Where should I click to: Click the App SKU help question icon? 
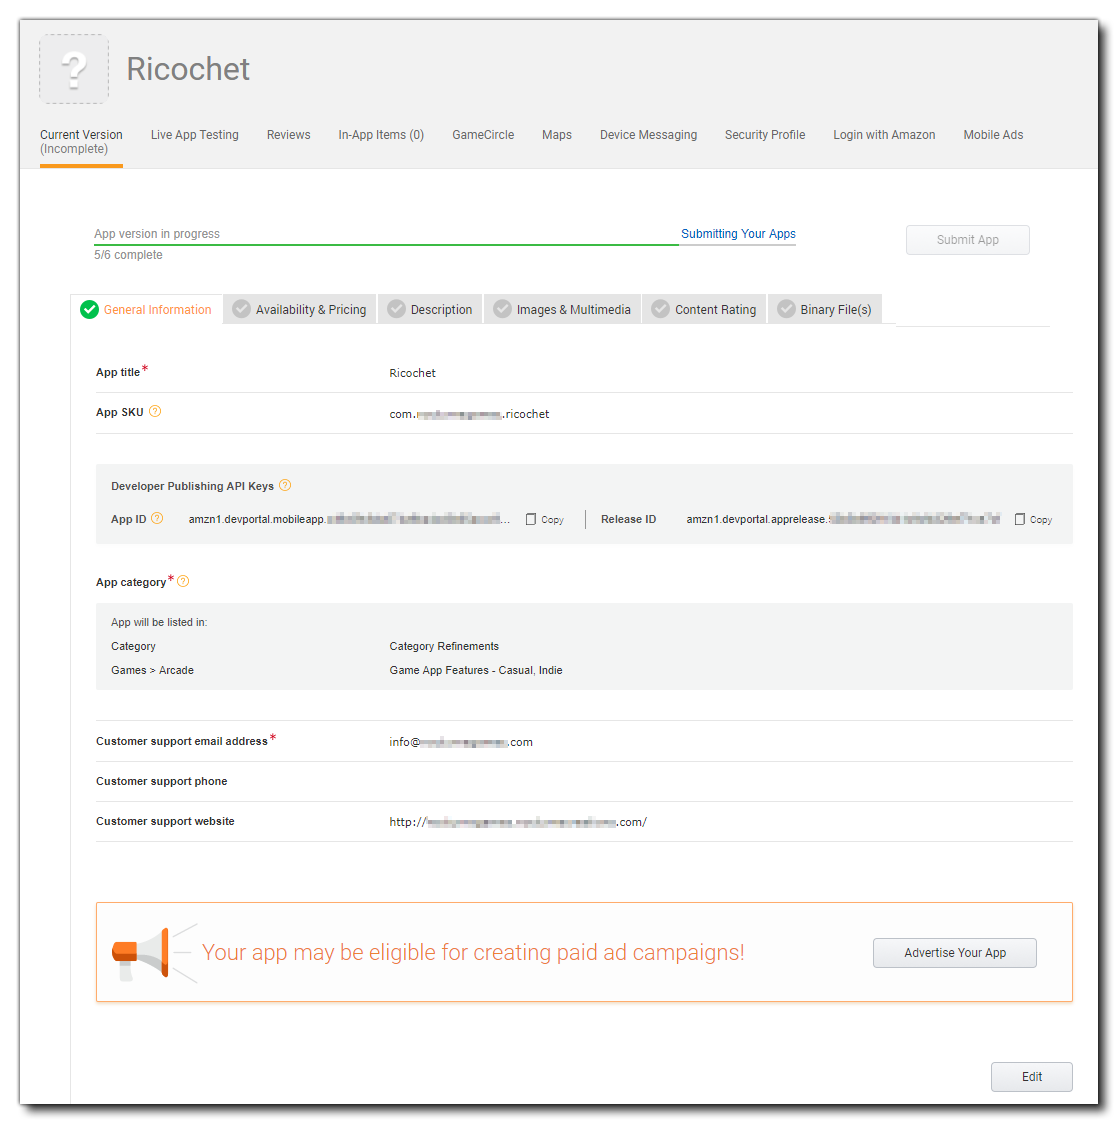(155, 412)
